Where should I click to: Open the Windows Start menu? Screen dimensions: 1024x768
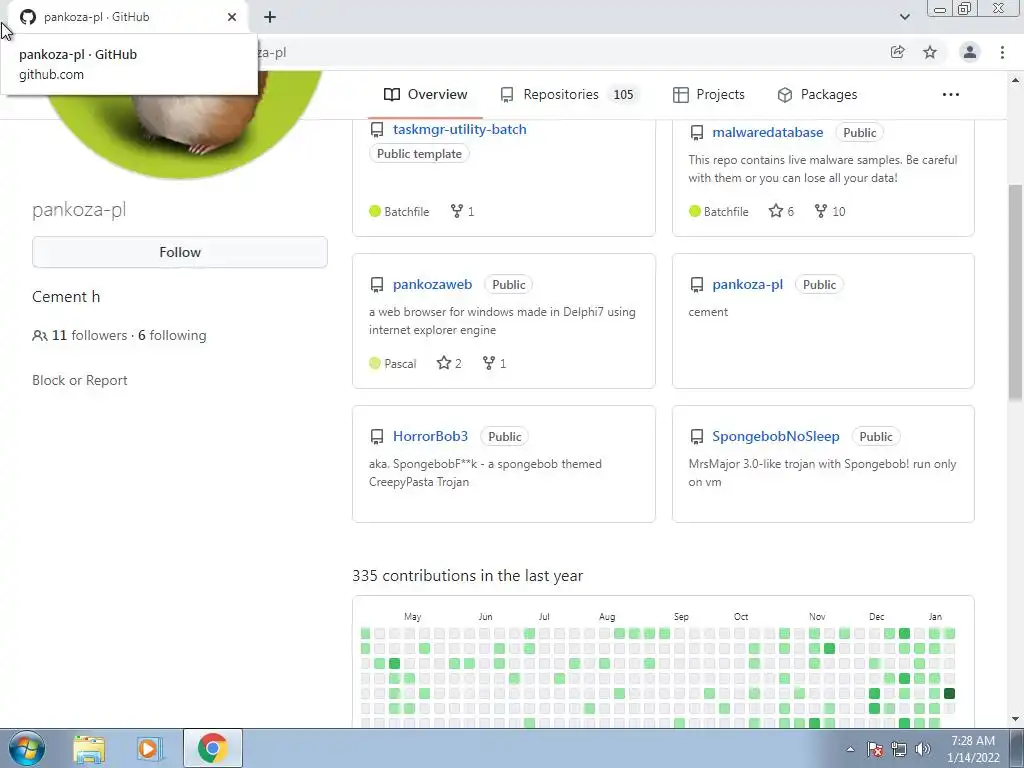coord(27,748)
